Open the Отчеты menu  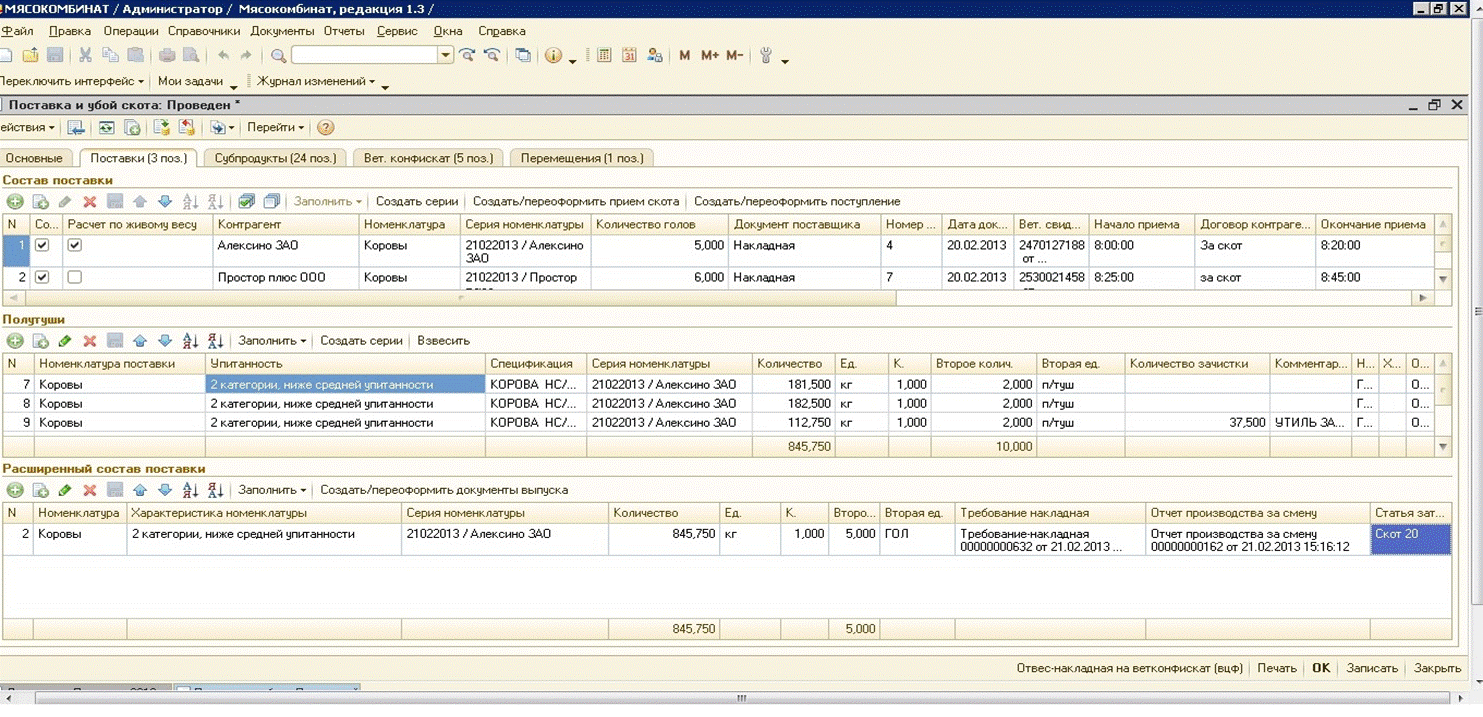344,31
